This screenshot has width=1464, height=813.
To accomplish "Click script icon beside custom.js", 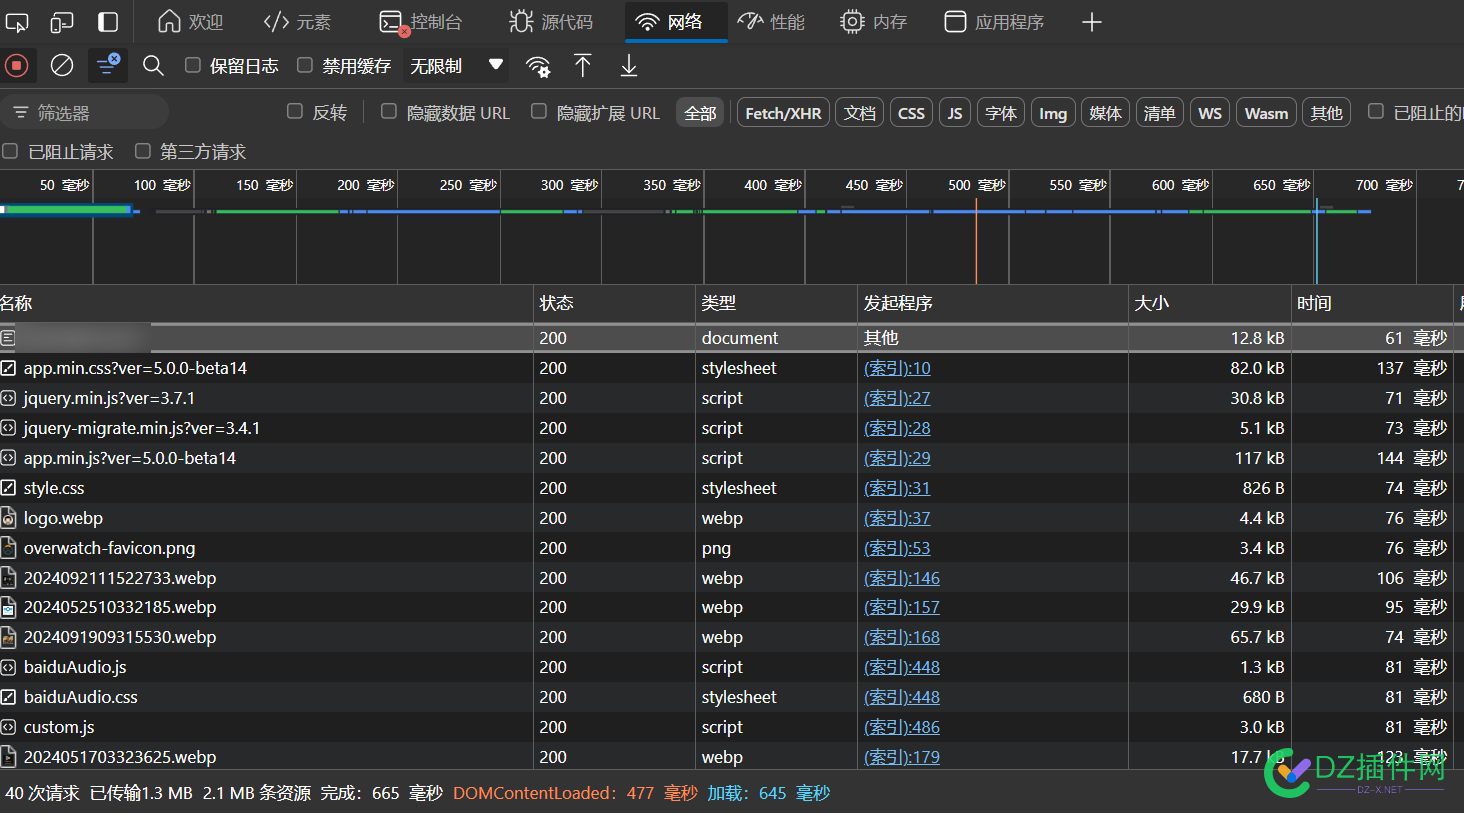I will (x=8, y=727).
